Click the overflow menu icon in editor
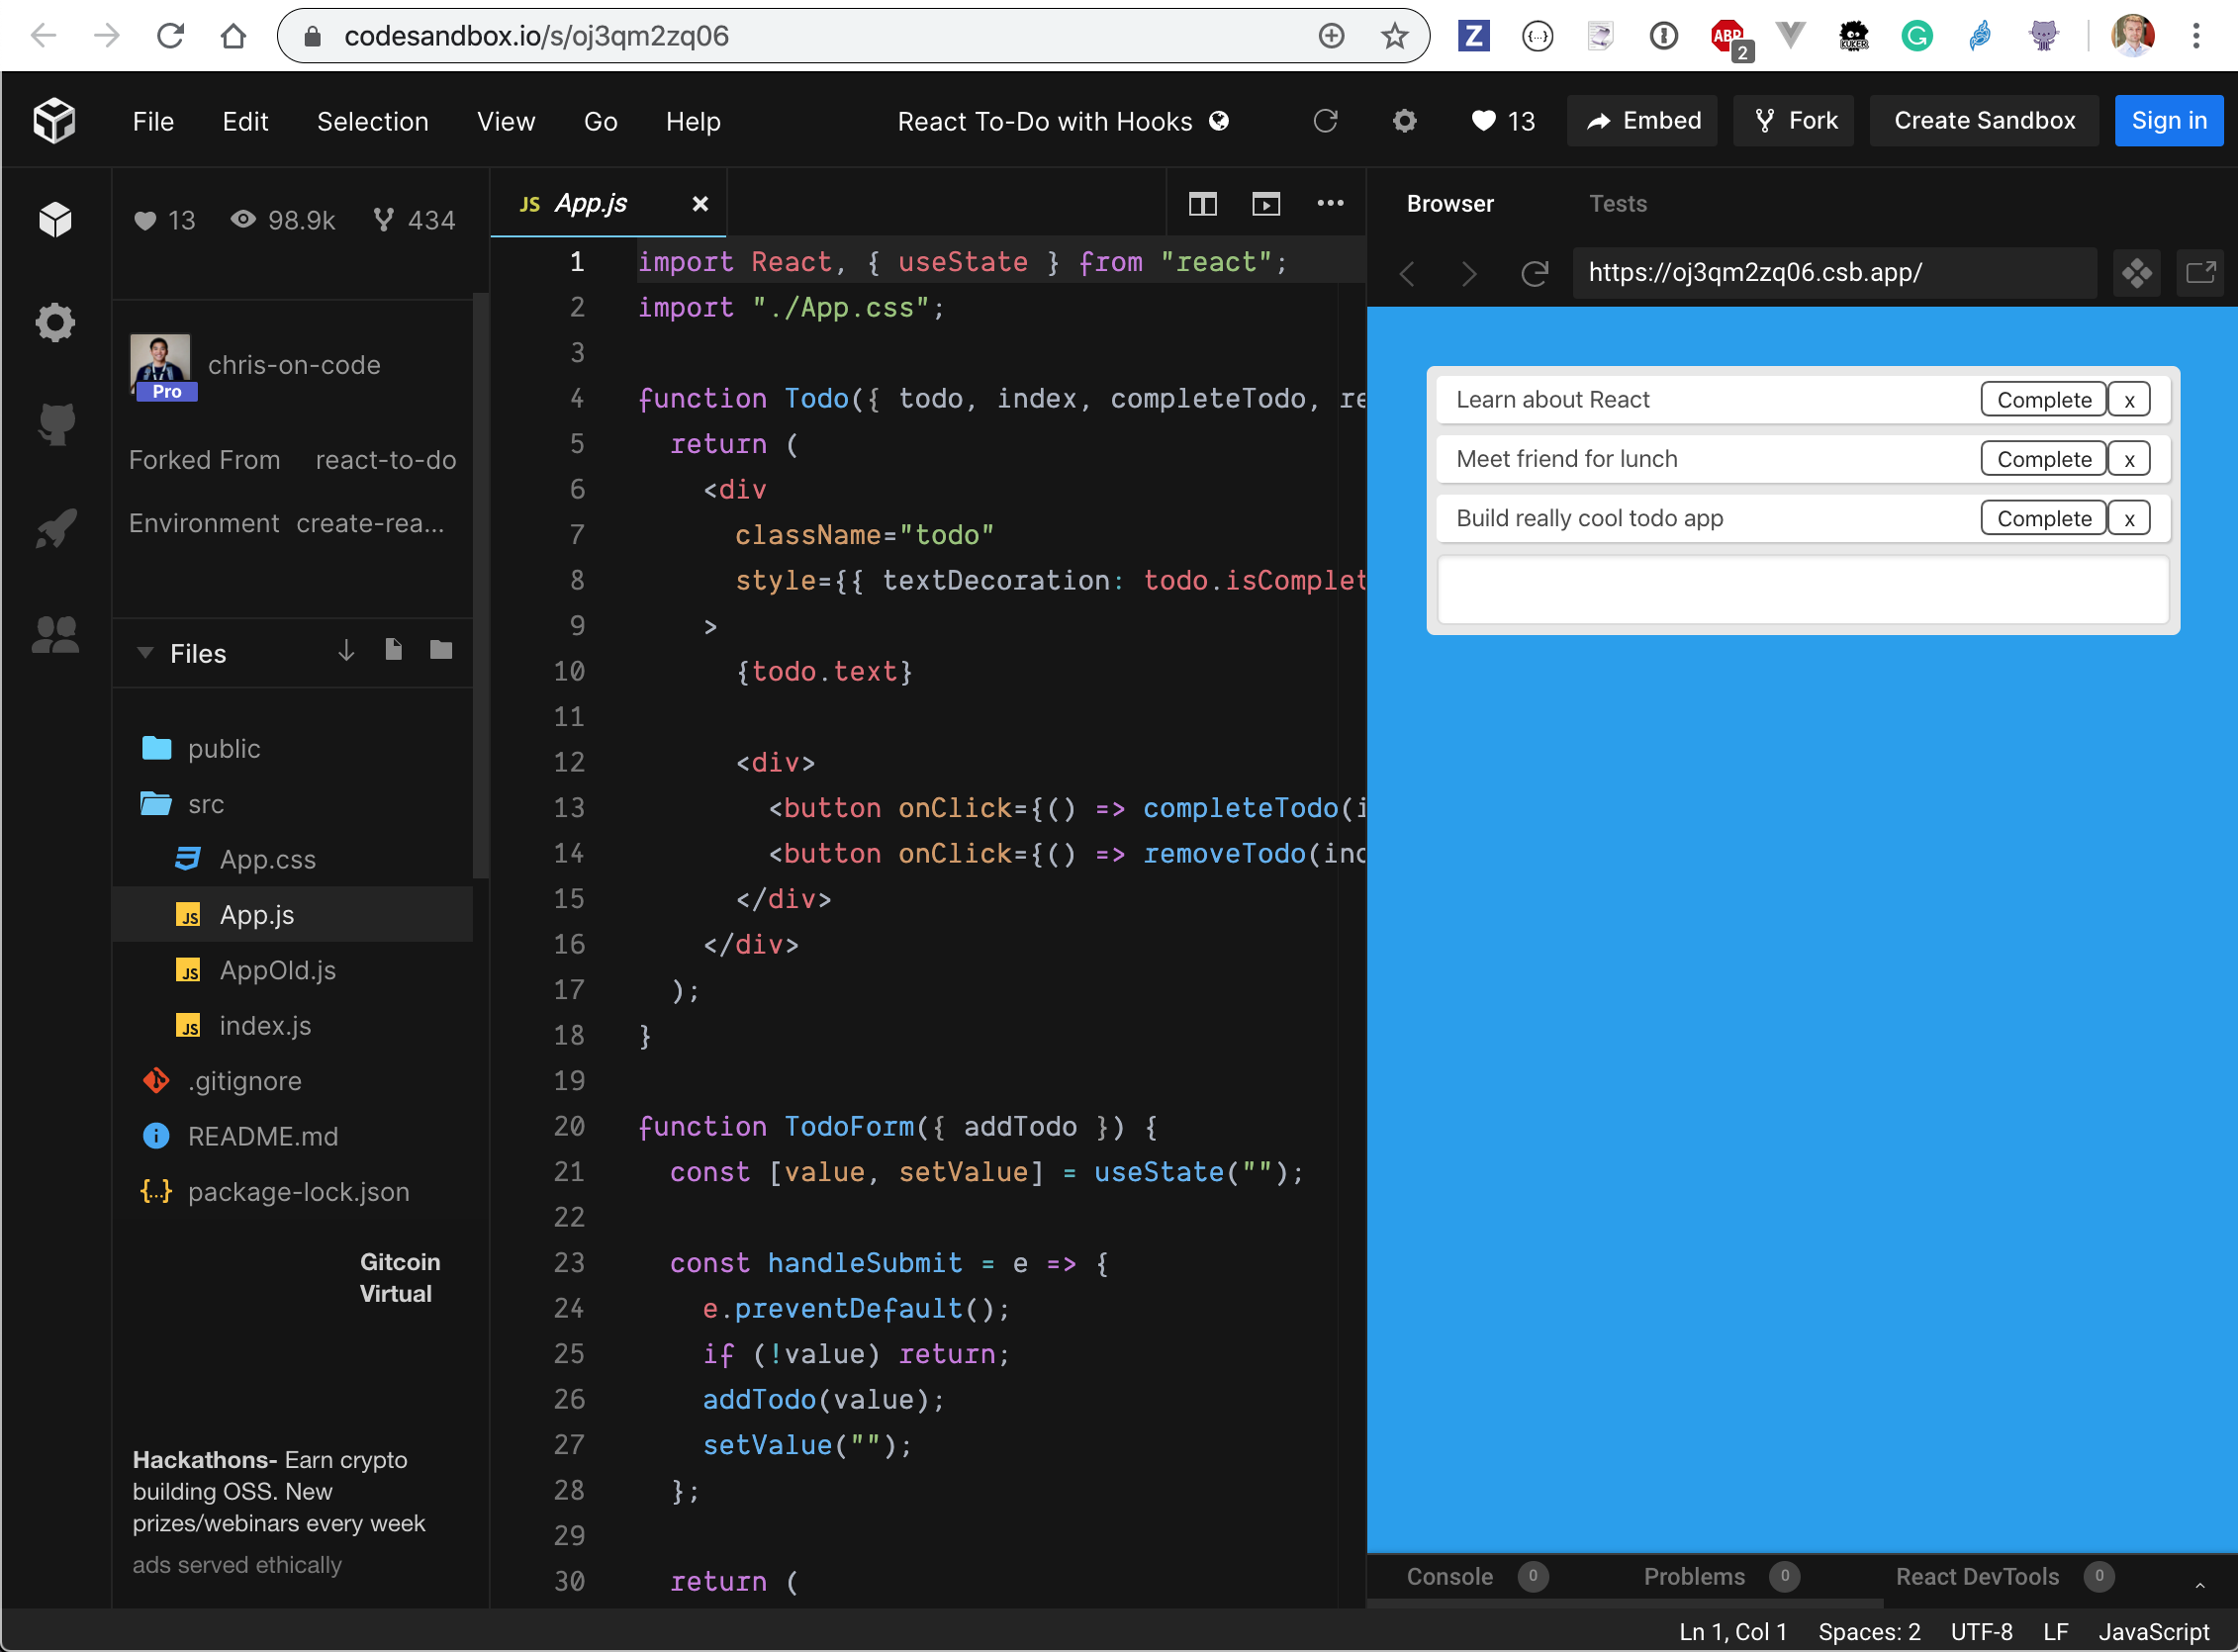2238x1652 pixels. (1331, 202)
